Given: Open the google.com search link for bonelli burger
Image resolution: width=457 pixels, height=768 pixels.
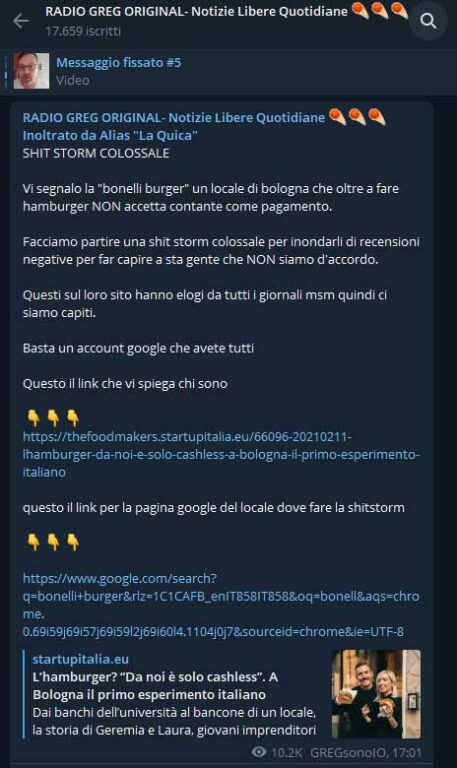Looking at the screenshot, I should (221, 605).
